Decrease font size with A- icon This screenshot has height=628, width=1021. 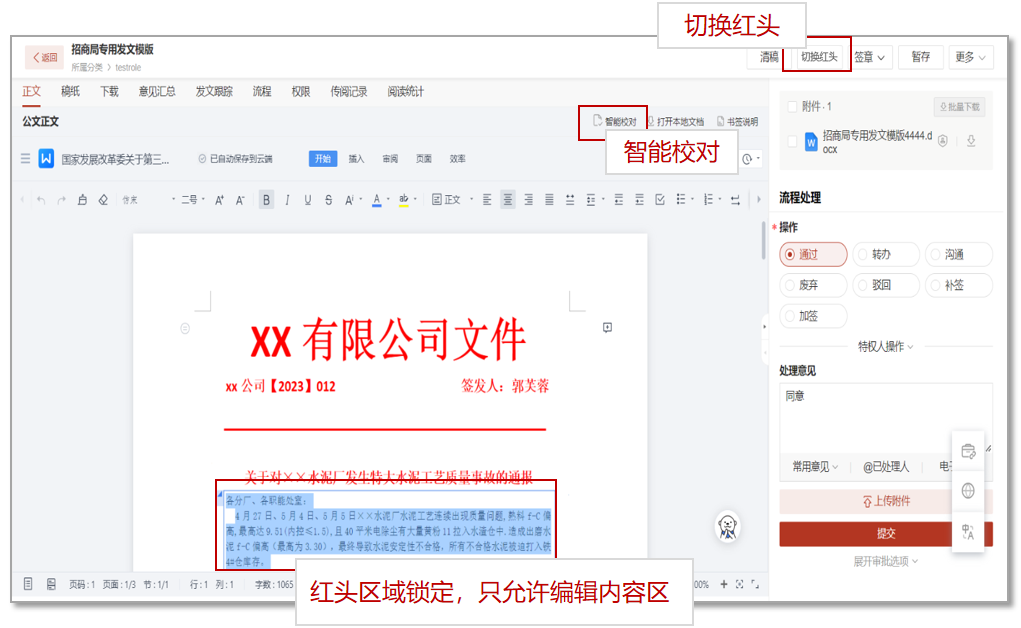[240, 200]
